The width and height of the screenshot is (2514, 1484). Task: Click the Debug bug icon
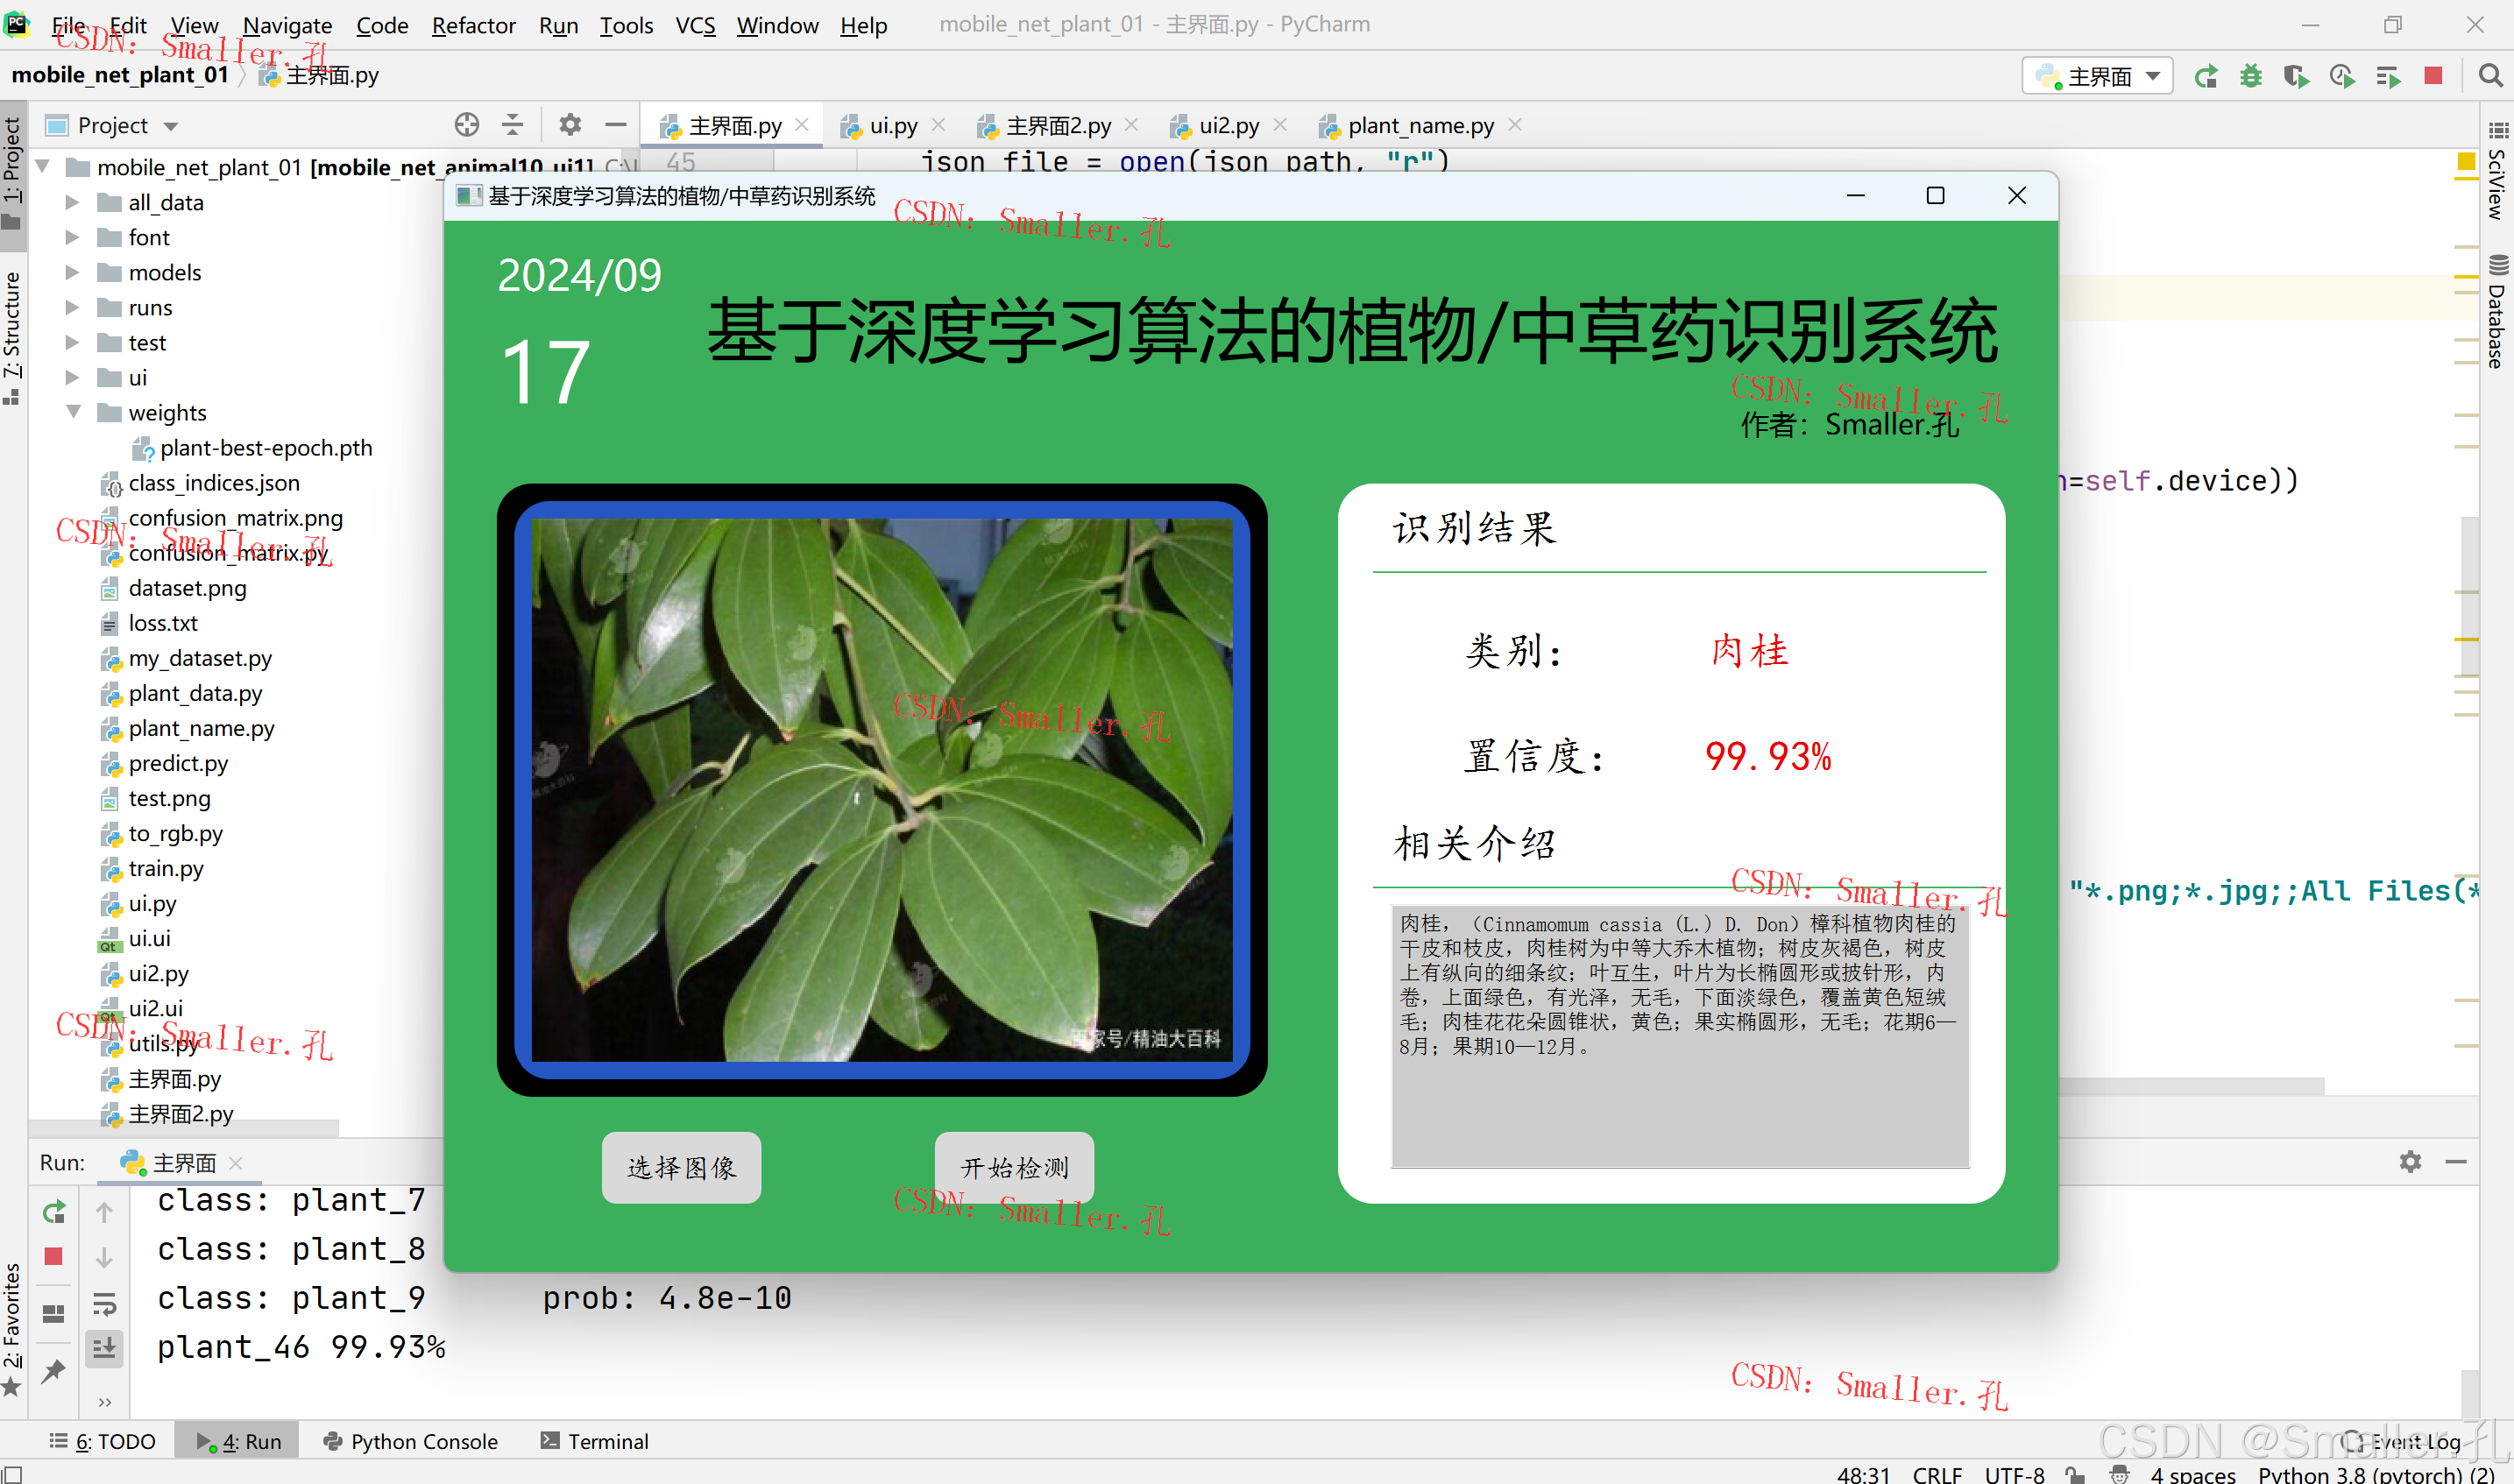2250,76
